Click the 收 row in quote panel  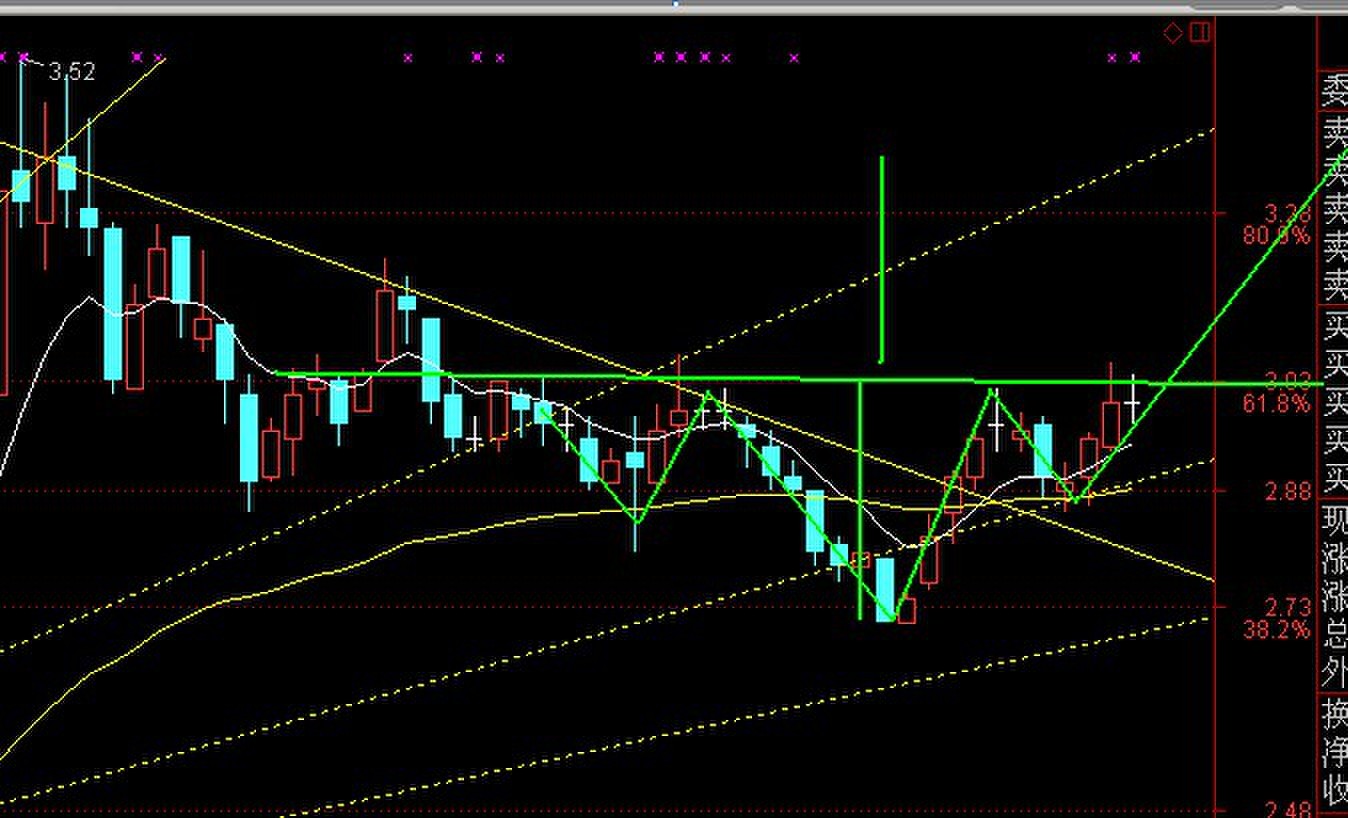pos(1335,790)
